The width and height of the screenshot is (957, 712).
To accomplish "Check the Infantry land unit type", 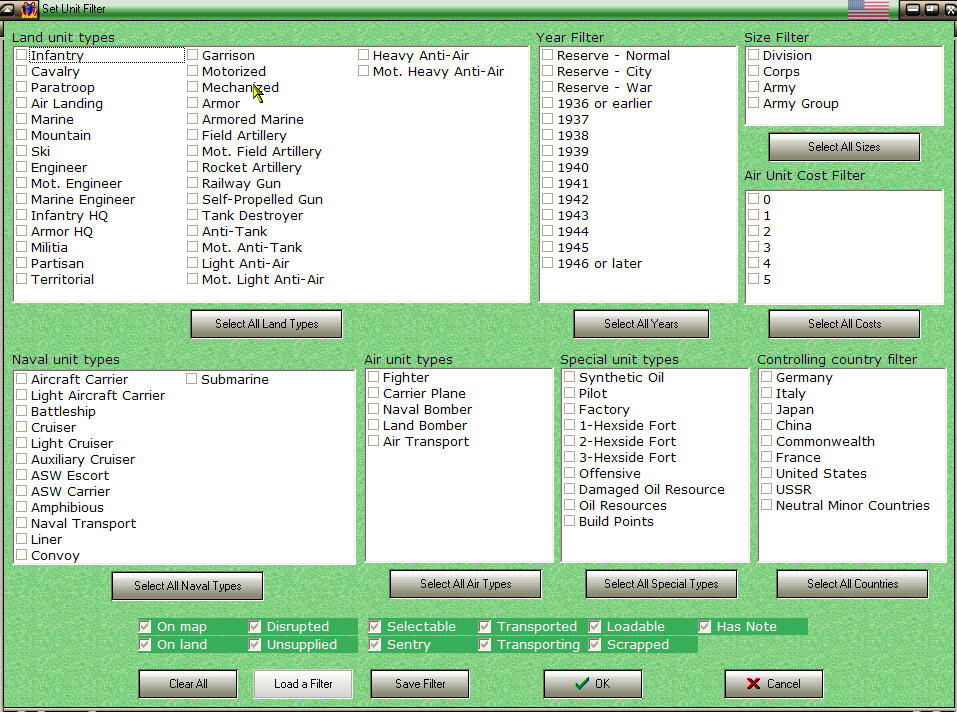I will tap(22, 55).
